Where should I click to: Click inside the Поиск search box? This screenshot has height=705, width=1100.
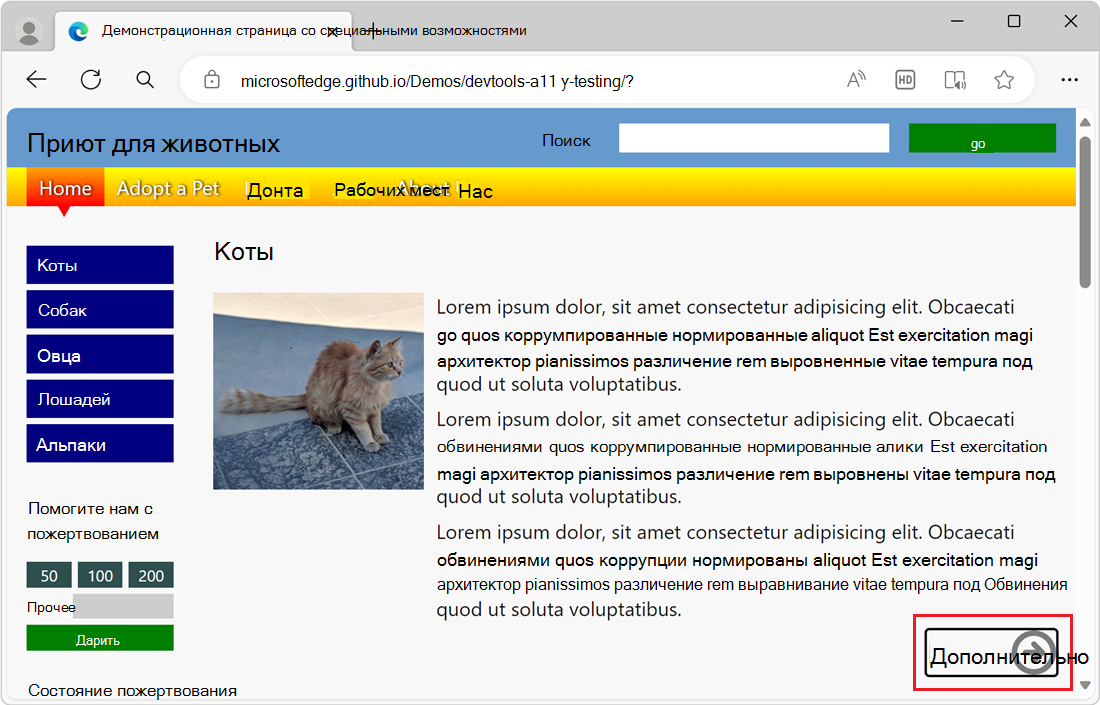[753, 137]
